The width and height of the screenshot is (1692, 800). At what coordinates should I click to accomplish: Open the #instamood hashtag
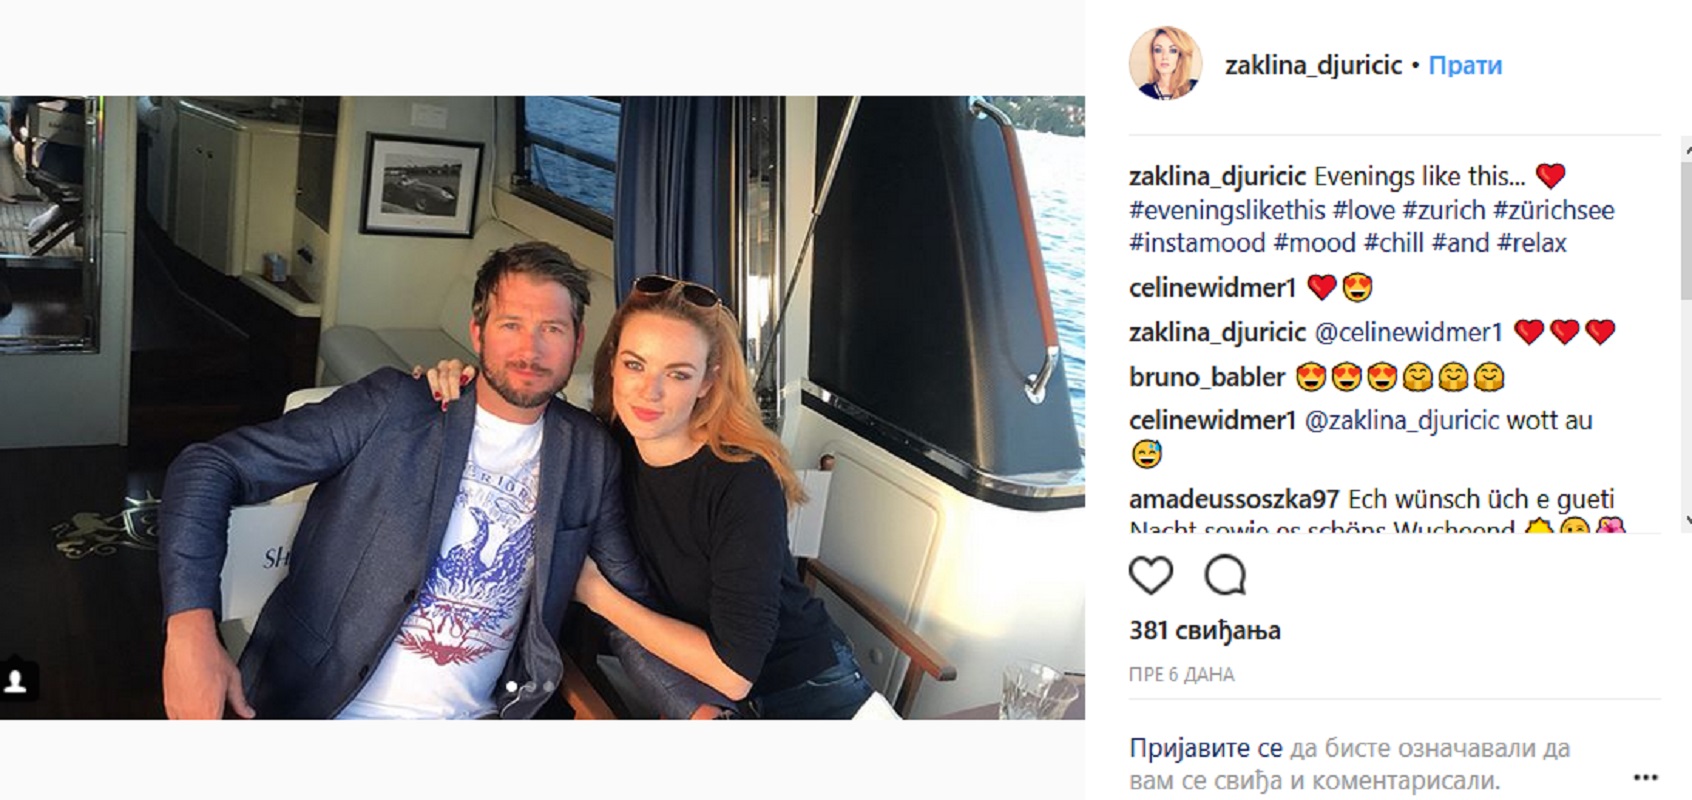tap(1197, 243)
